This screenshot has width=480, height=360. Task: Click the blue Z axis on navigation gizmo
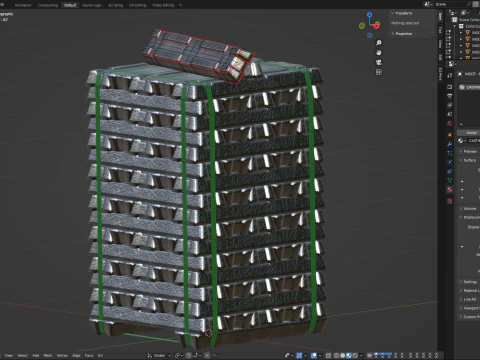tap(369, 15)
